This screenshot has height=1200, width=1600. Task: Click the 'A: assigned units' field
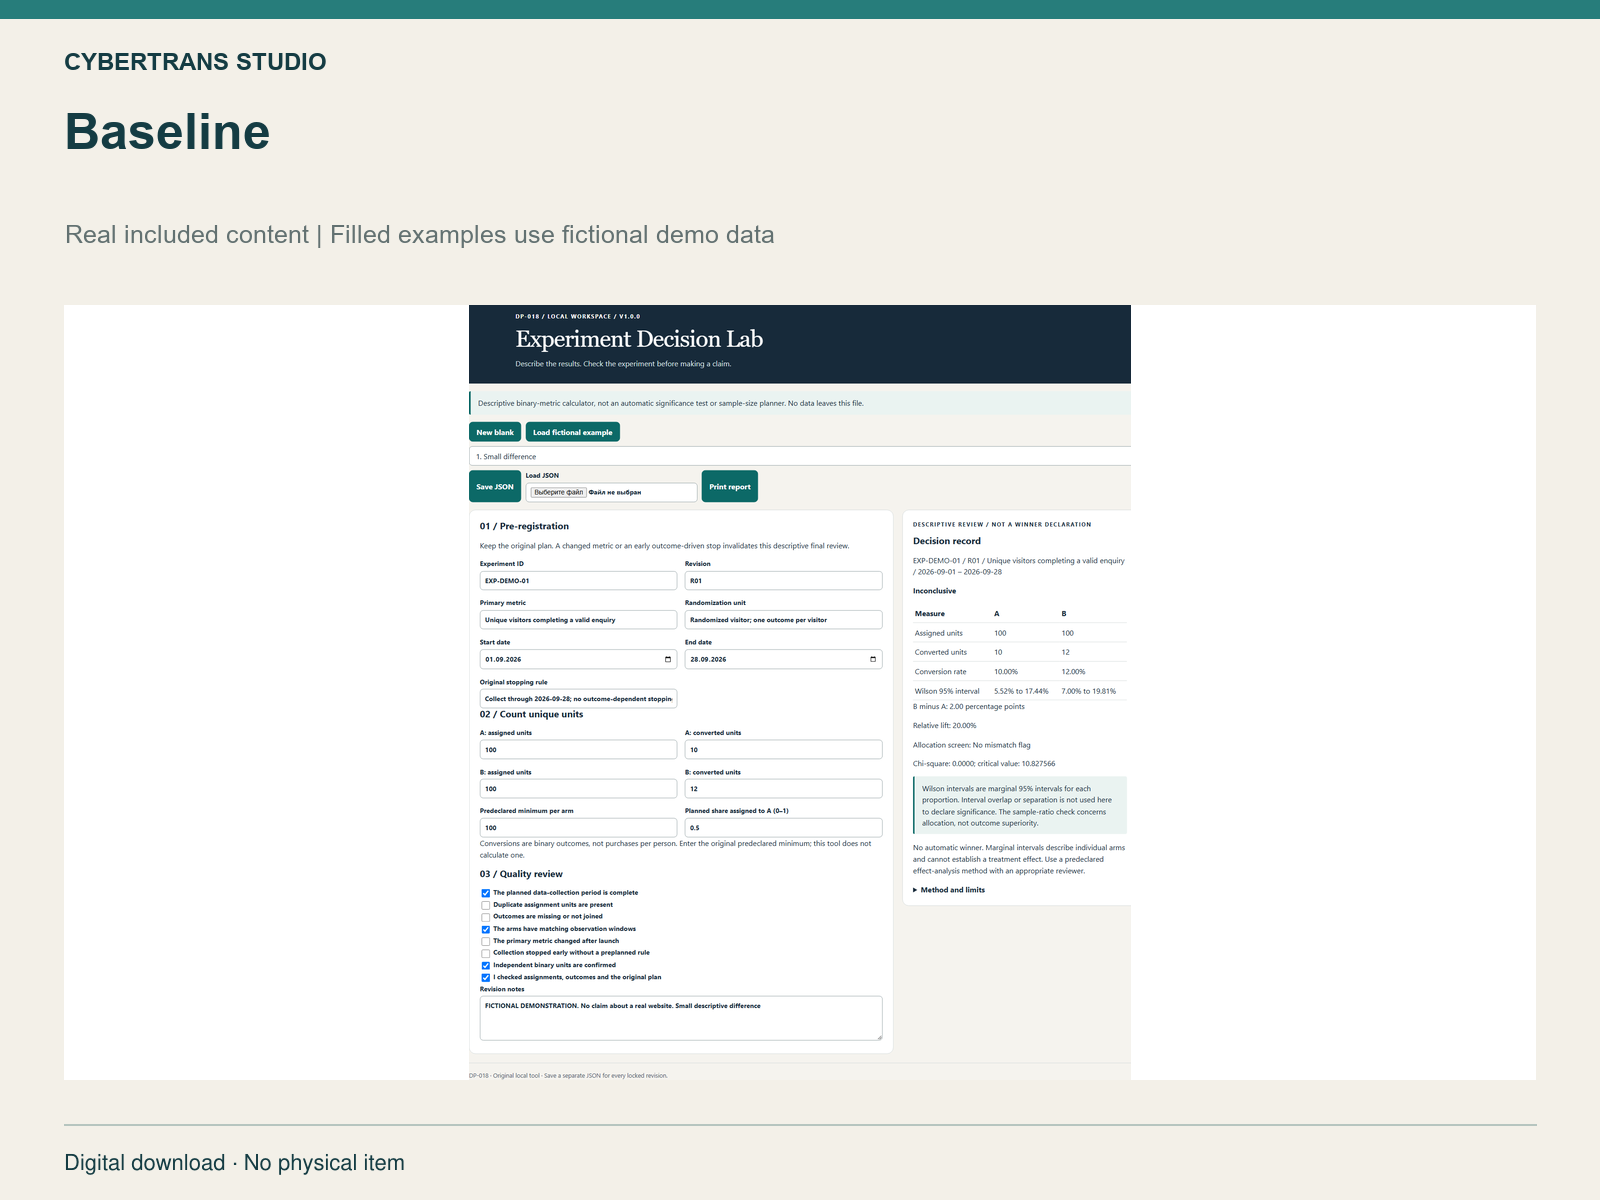(x=578, y=750)
